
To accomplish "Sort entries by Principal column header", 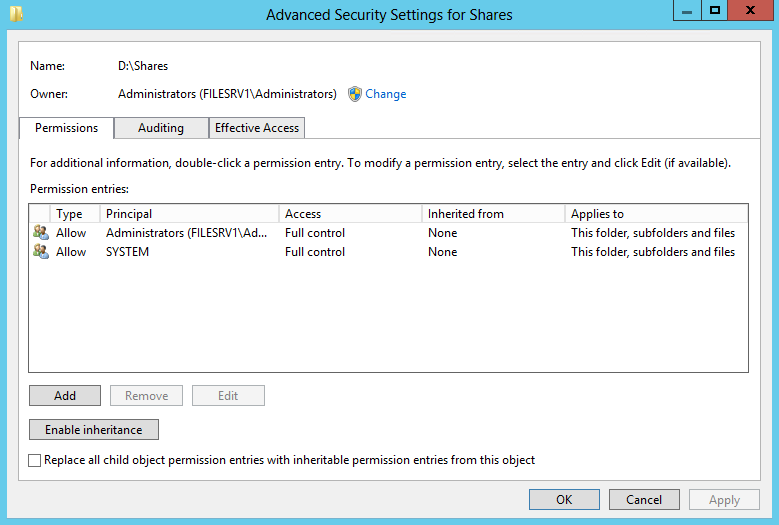I will pos(189,214).
